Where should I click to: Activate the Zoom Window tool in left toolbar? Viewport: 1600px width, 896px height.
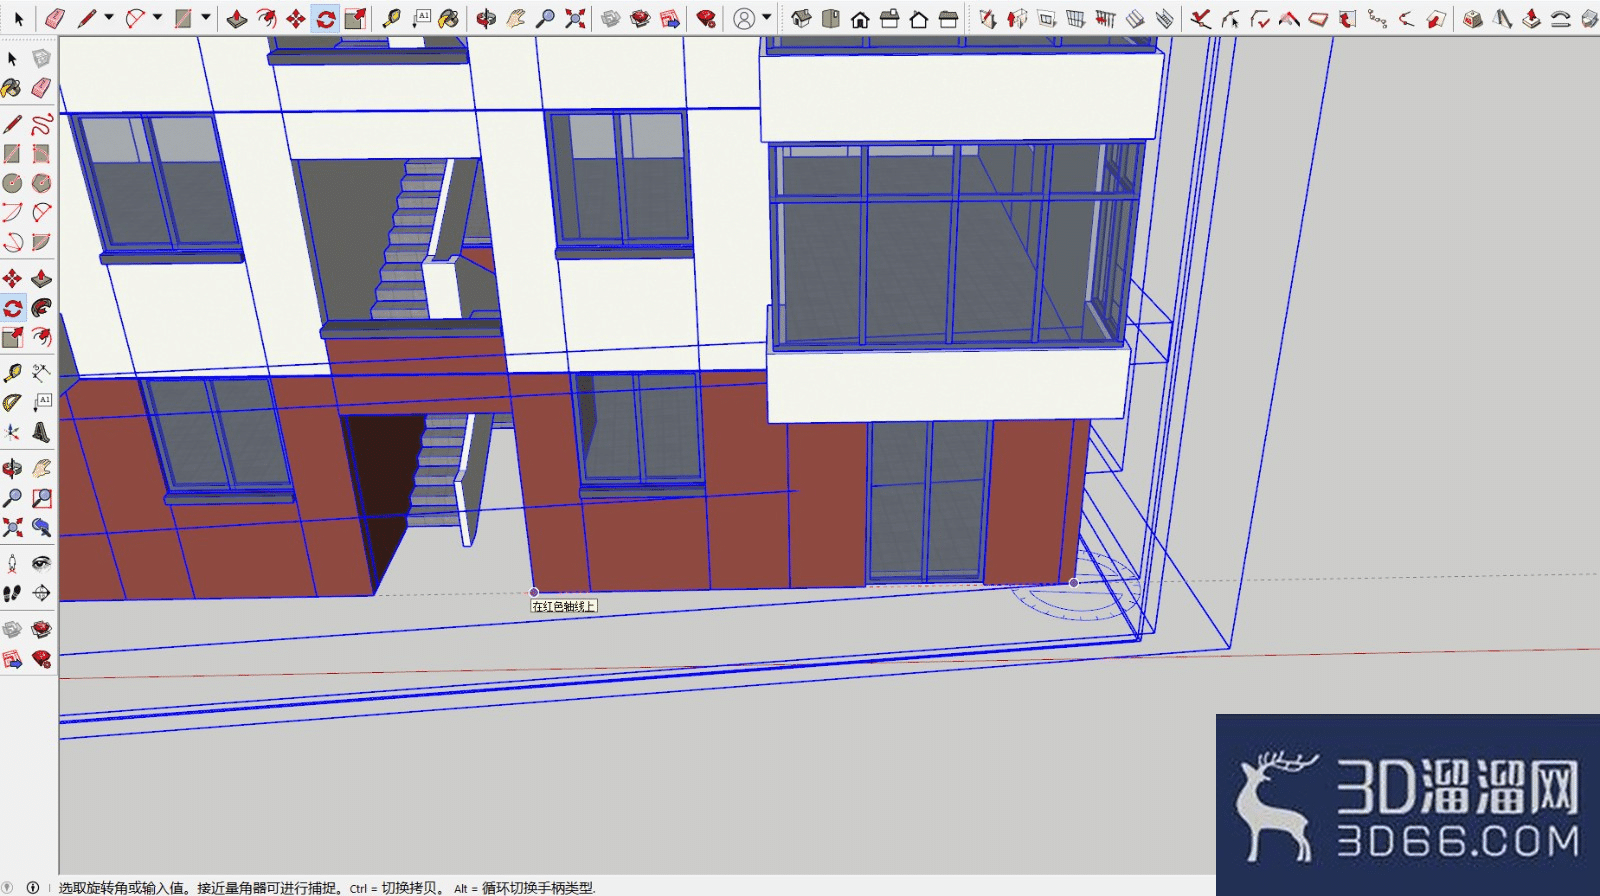tap(41, 497)
